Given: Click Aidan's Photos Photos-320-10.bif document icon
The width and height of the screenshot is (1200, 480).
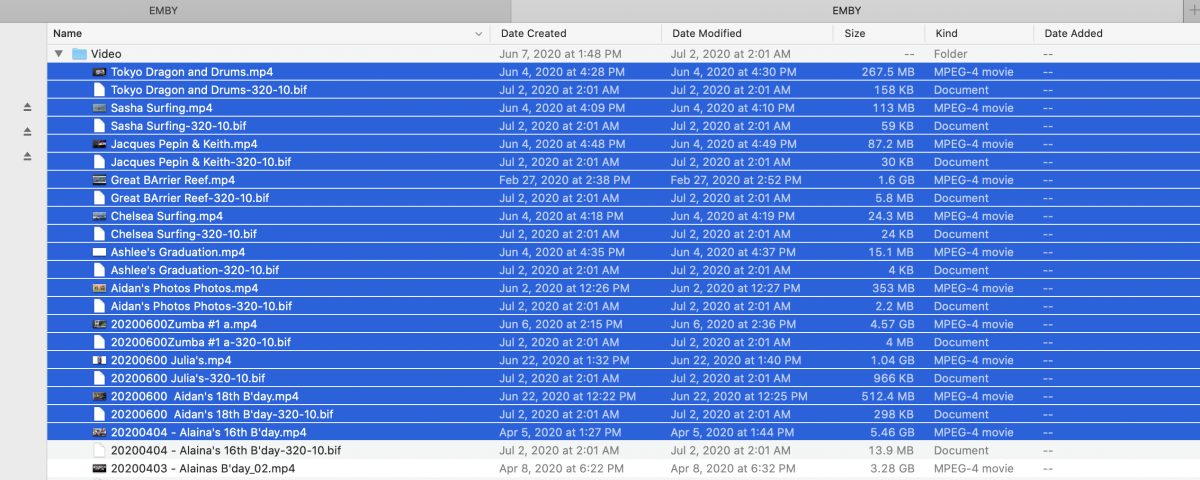Looking at the screenshot, I should [99, 306].
